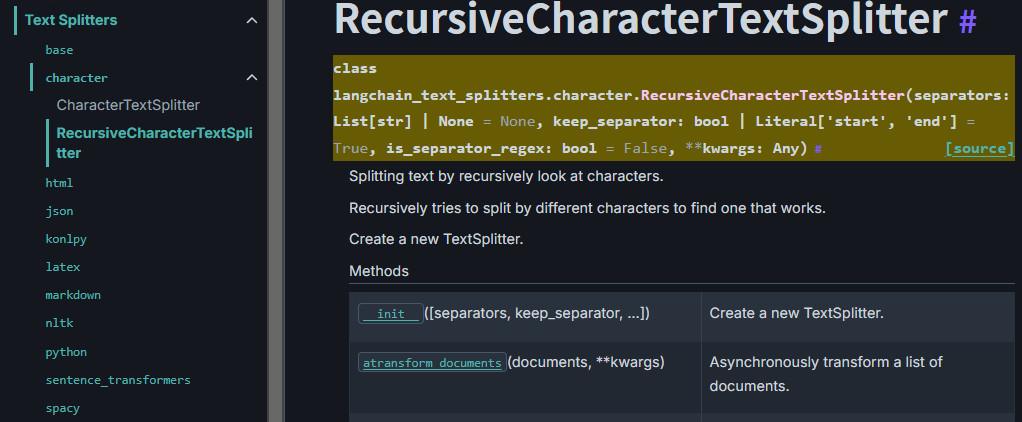
Task: Open the python module page
Action: click(x=66, y=352)
